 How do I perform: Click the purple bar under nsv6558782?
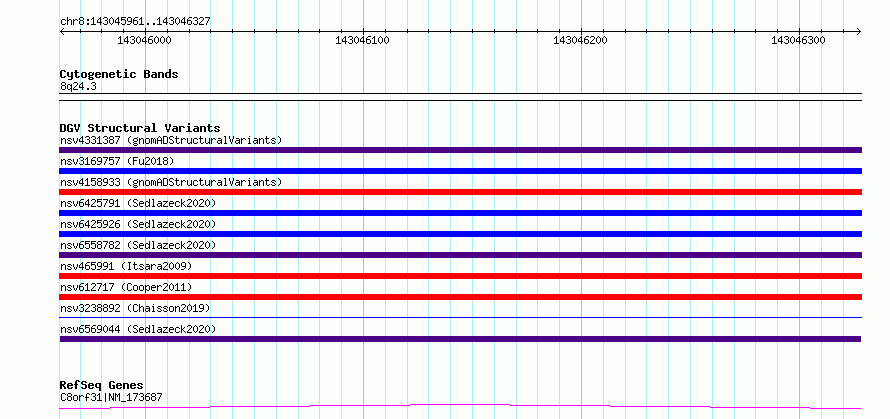[460, 255]
